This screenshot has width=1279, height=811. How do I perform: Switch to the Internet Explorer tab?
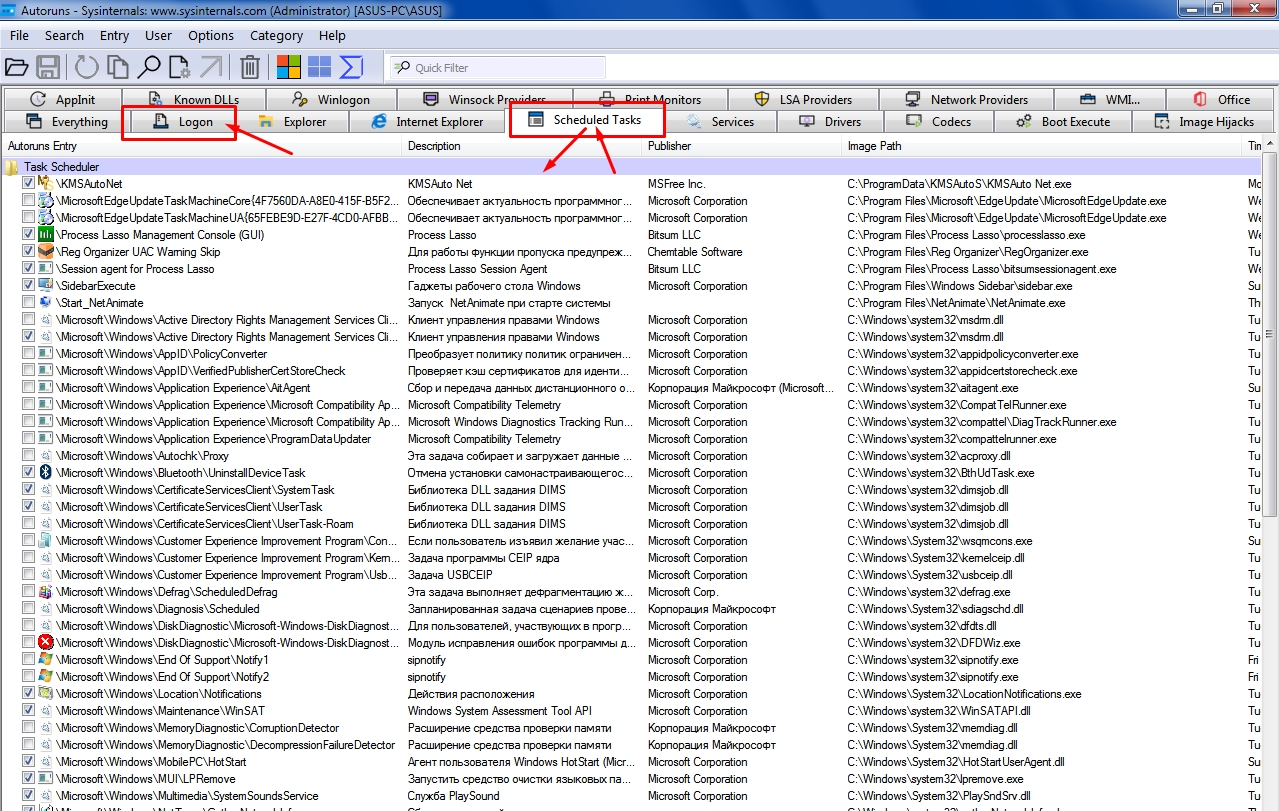pos(427,122)
